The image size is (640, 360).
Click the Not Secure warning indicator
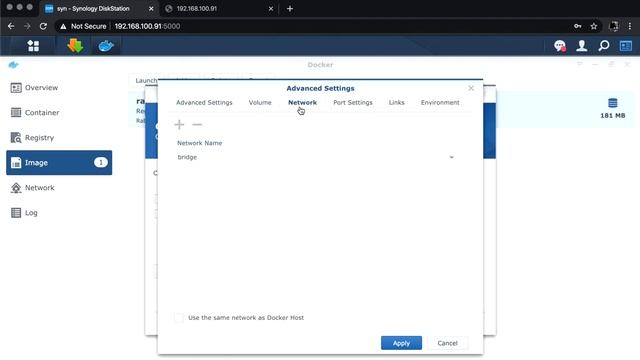[83, 26]
